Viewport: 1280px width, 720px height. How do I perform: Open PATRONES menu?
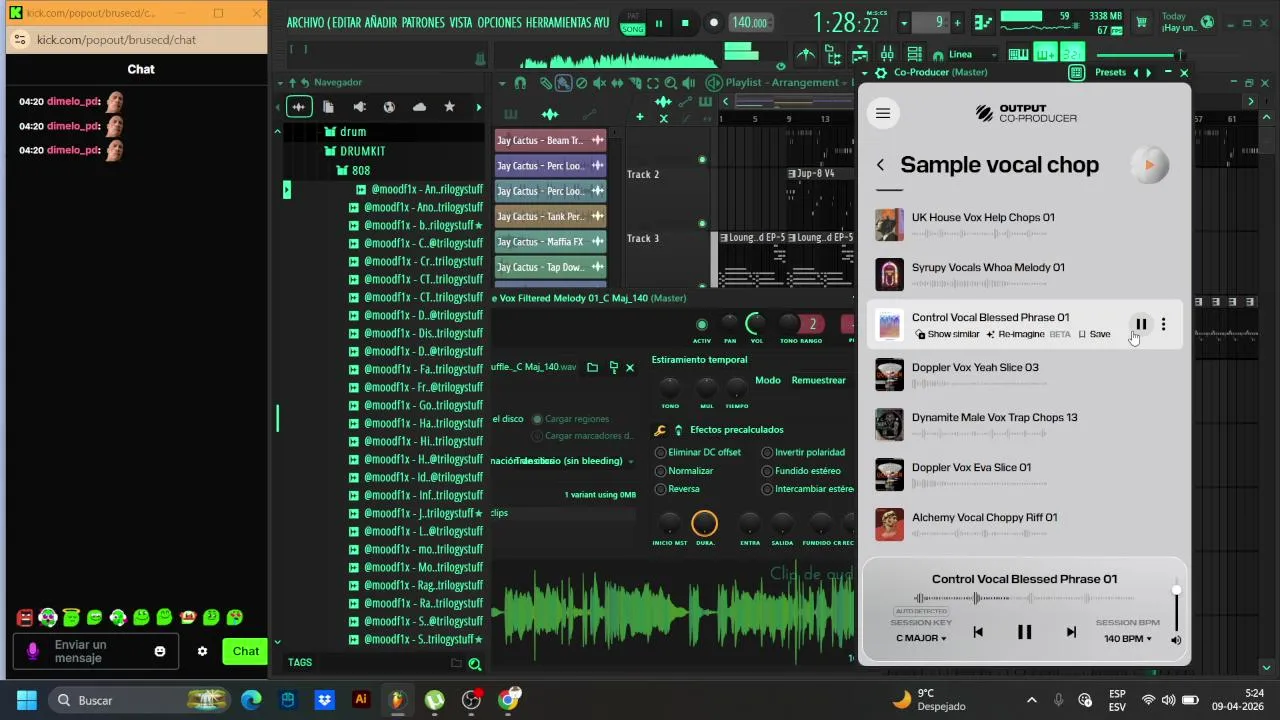(x=423, y=22)
